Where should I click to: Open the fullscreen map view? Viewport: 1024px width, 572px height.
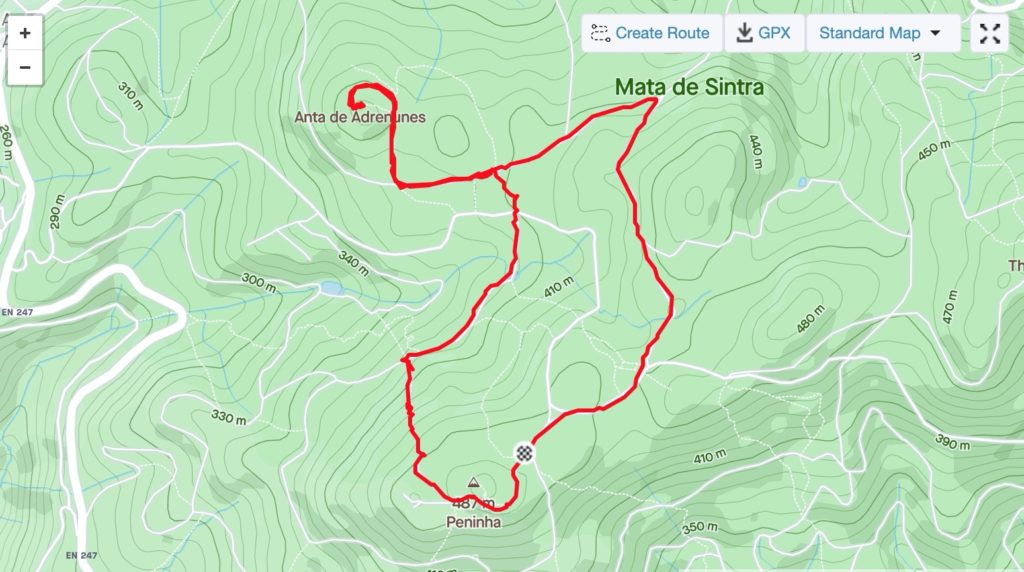(x=990, y=33)
